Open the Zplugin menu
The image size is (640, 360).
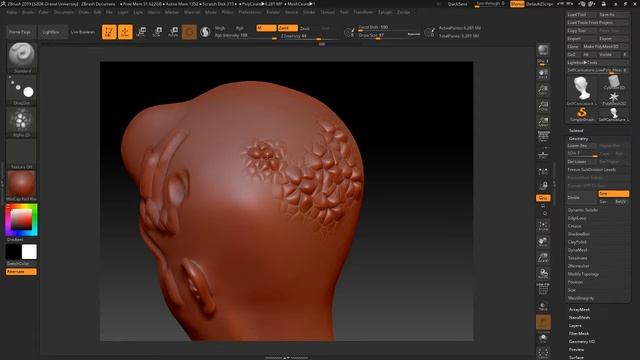click(x=385, y=12)
